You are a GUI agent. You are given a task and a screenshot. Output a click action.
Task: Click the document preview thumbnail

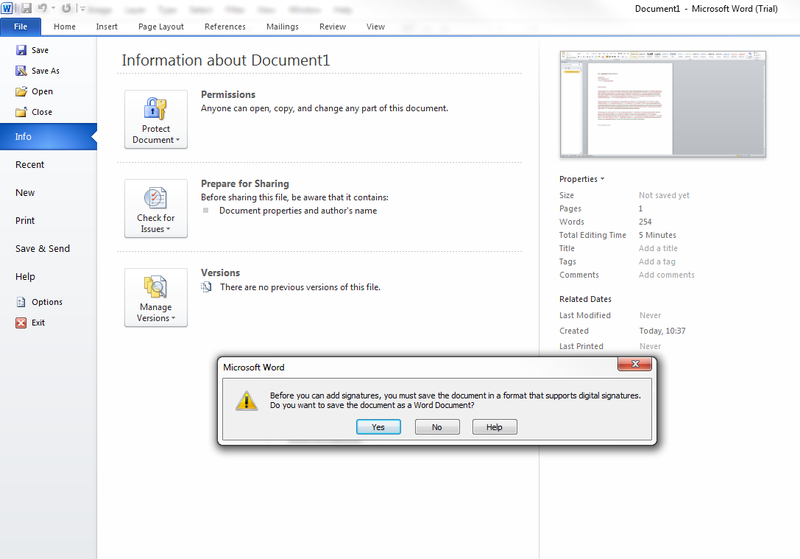pyautogui.click(x=662, y=103)
